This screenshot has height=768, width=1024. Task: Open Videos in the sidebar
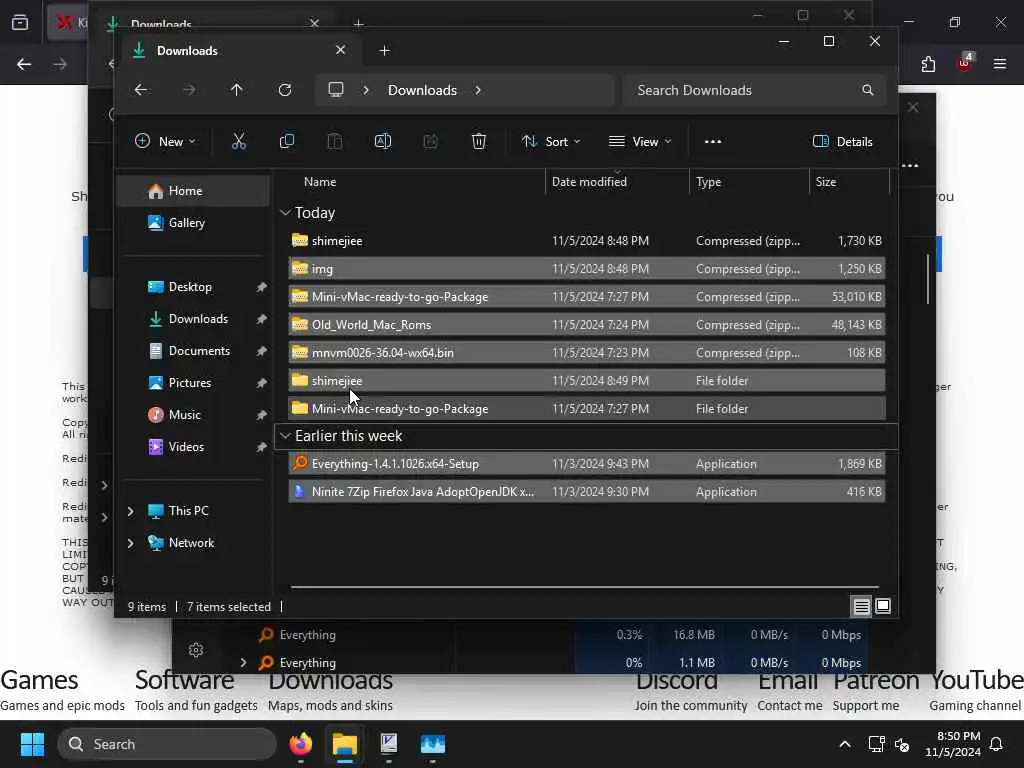pos(193,447)
